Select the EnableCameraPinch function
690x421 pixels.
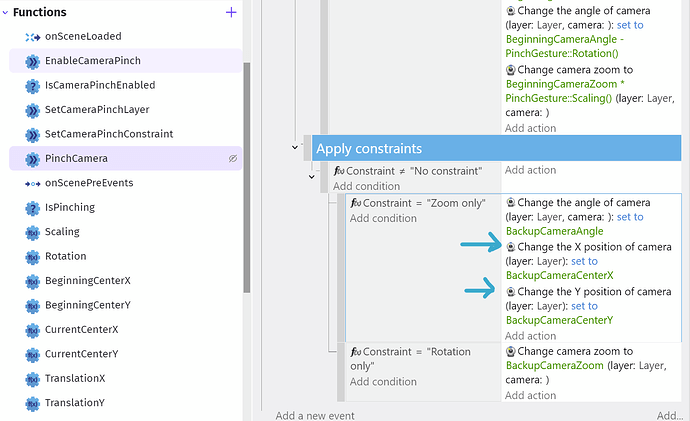pyautogui.click(x=92, y=61)
